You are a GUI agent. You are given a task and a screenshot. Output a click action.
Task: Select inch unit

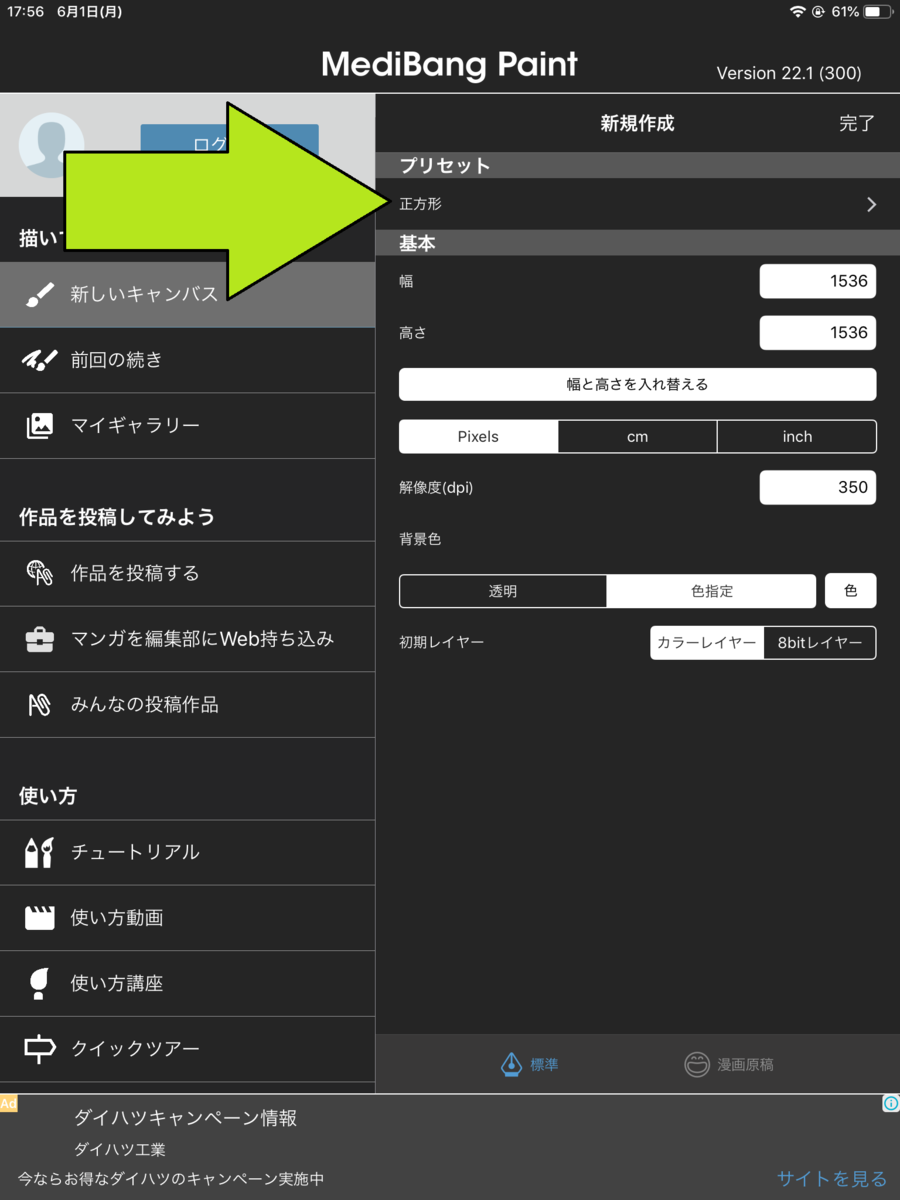(797, 437)
